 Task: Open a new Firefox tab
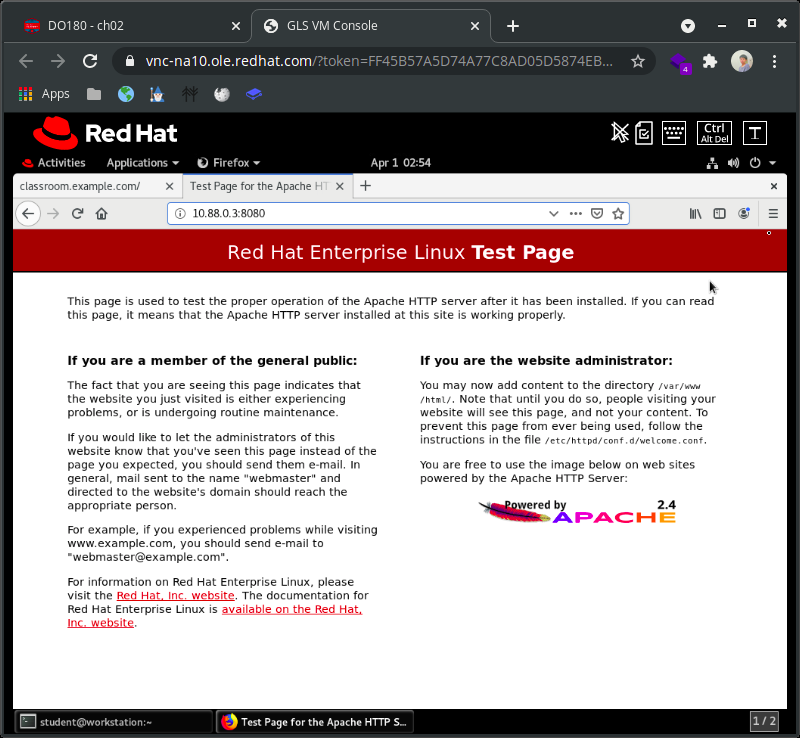(365, 186)
